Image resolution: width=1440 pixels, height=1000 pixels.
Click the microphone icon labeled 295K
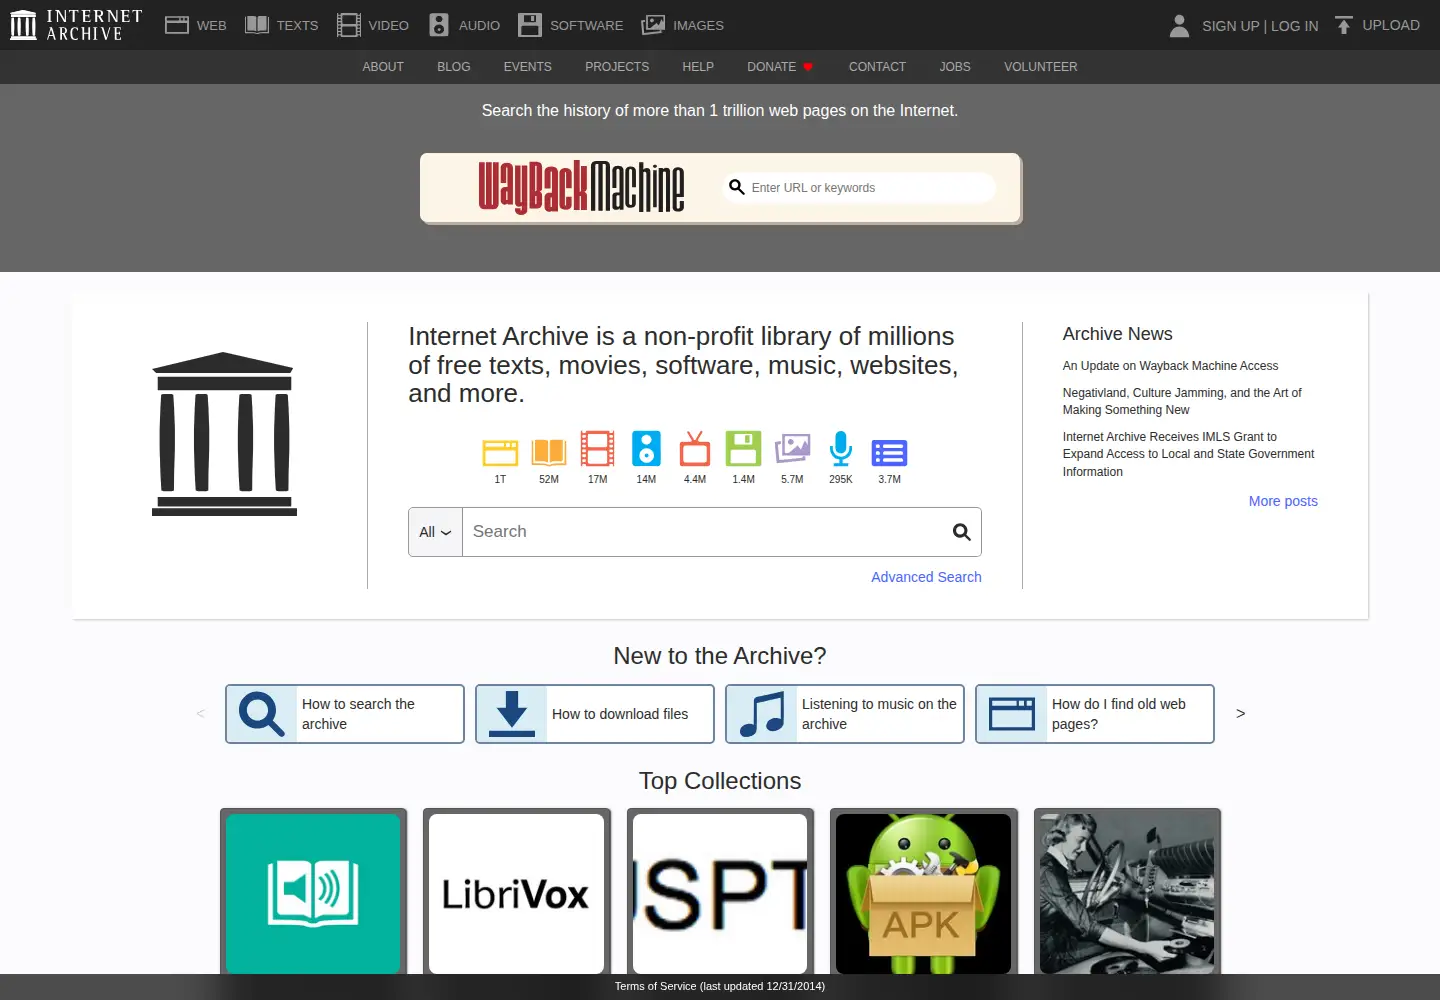point(841,449)
